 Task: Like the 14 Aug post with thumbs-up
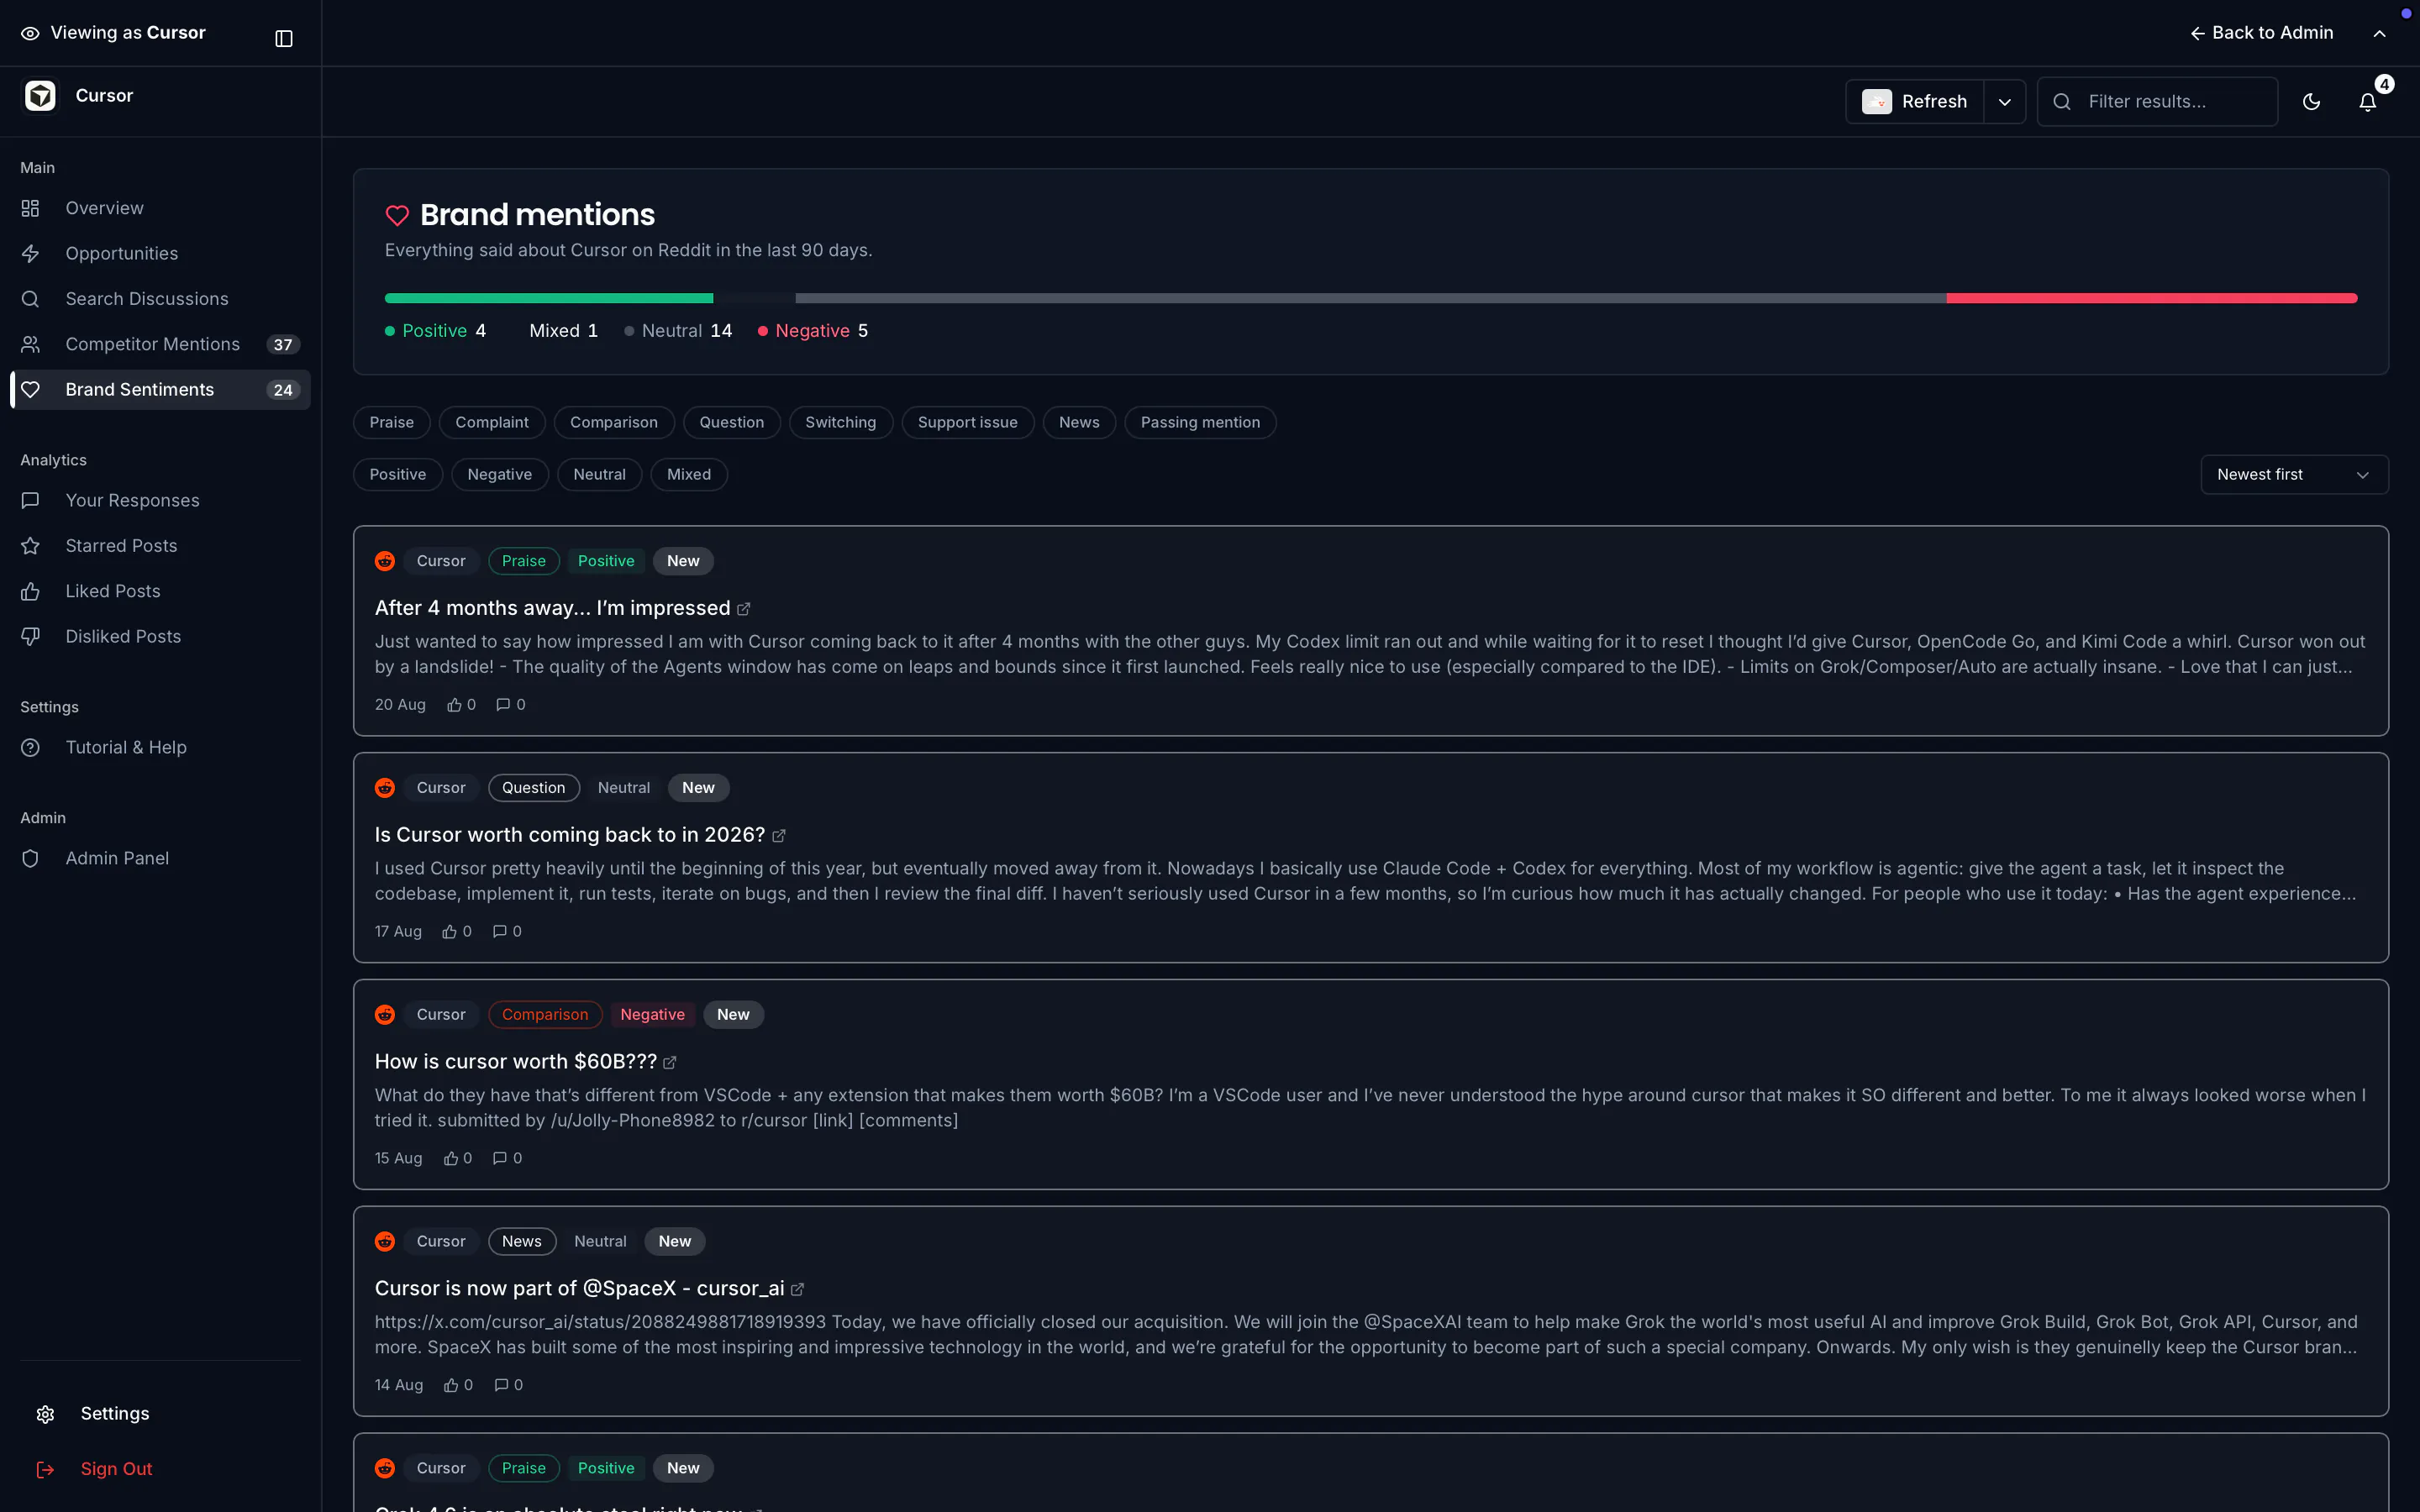click(x=451, y=1385)
